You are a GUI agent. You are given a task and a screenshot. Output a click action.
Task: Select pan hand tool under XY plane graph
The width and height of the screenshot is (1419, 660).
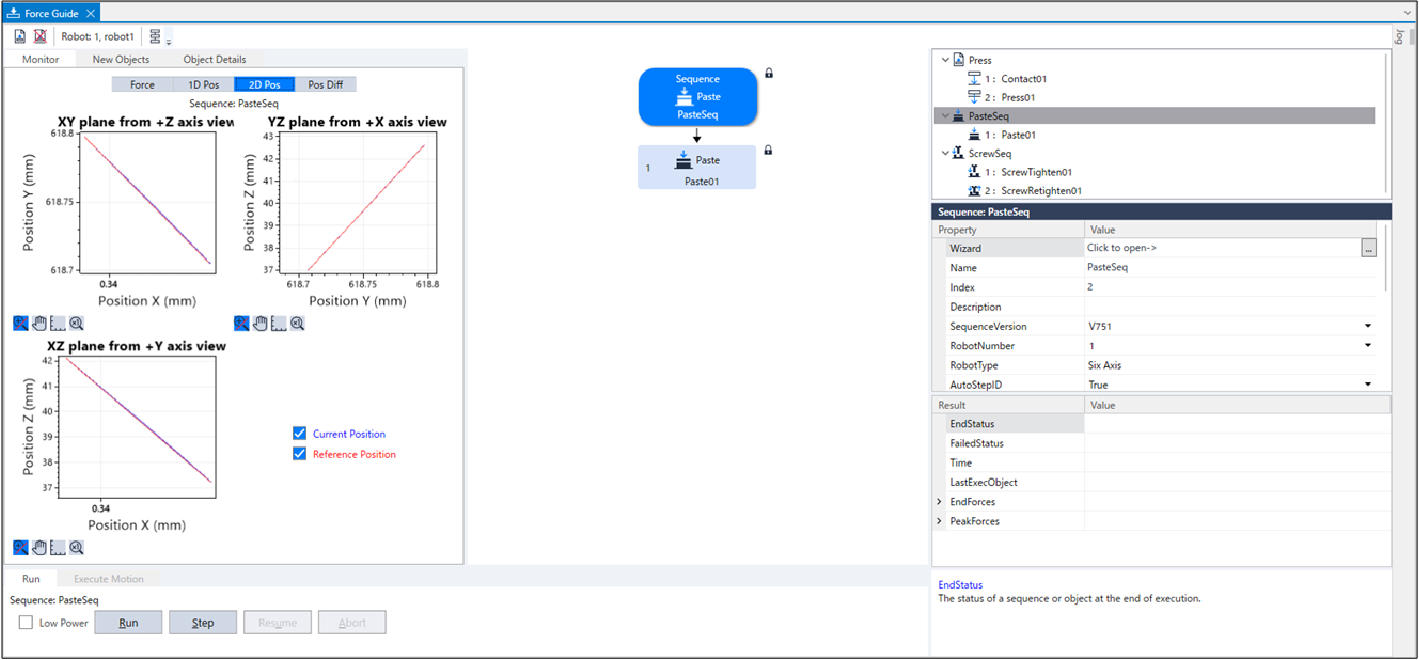(40, 323)
